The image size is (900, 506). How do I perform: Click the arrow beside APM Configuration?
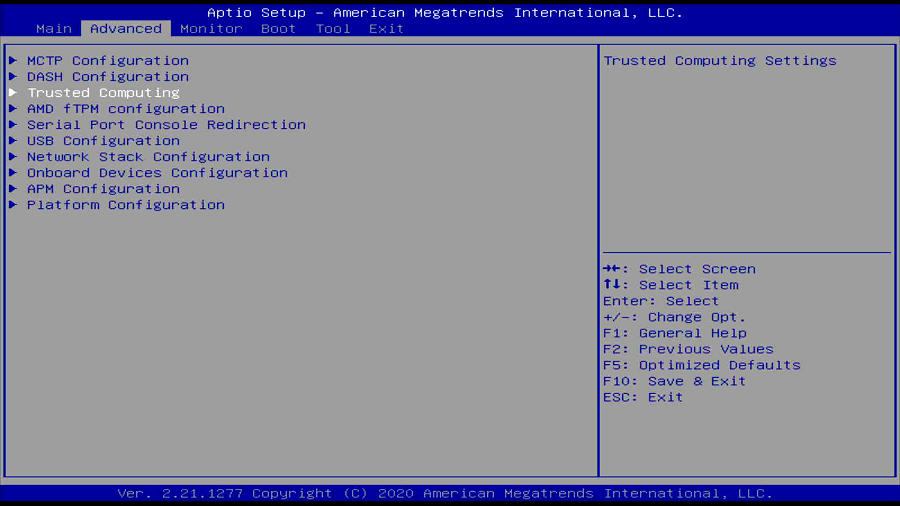(13, 189)
